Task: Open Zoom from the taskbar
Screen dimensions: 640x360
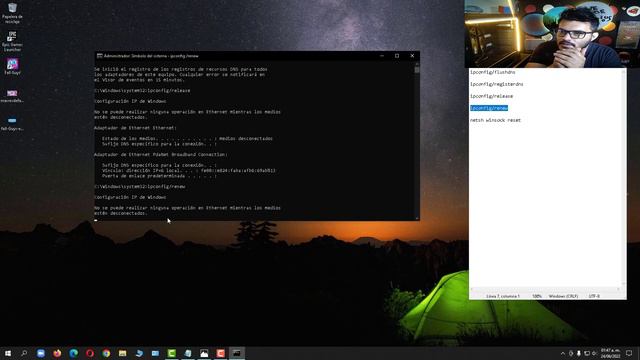Action: point(41,353)
